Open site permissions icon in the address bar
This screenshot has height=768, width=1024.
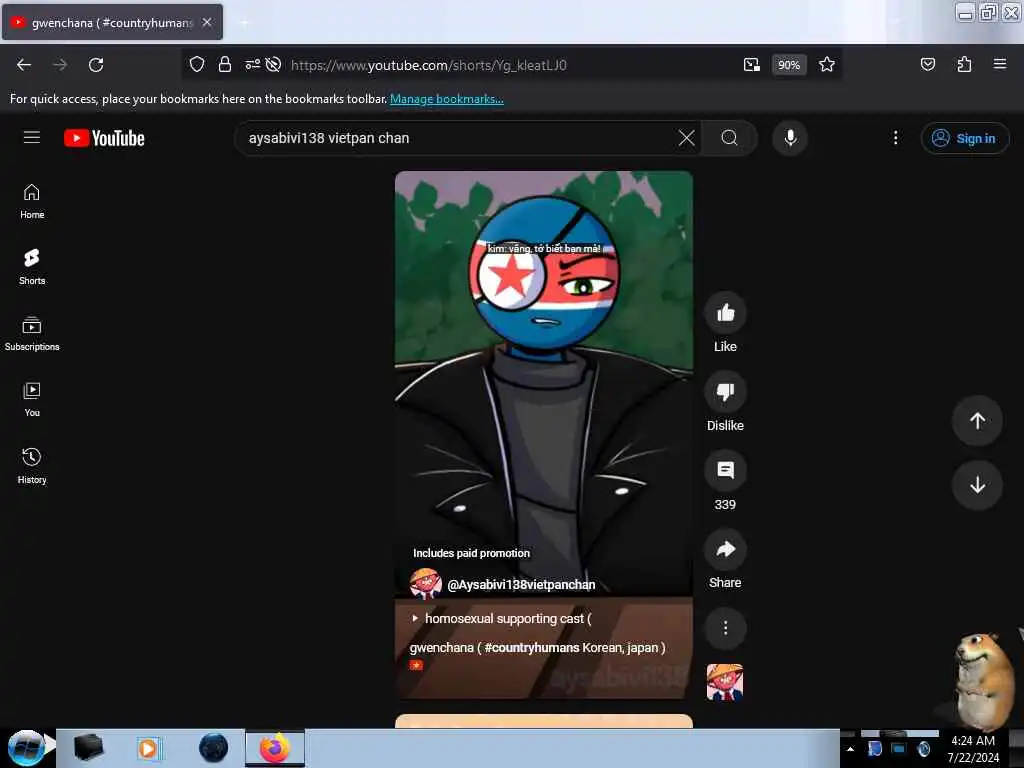pyautogui.click(x=252, y=65)
